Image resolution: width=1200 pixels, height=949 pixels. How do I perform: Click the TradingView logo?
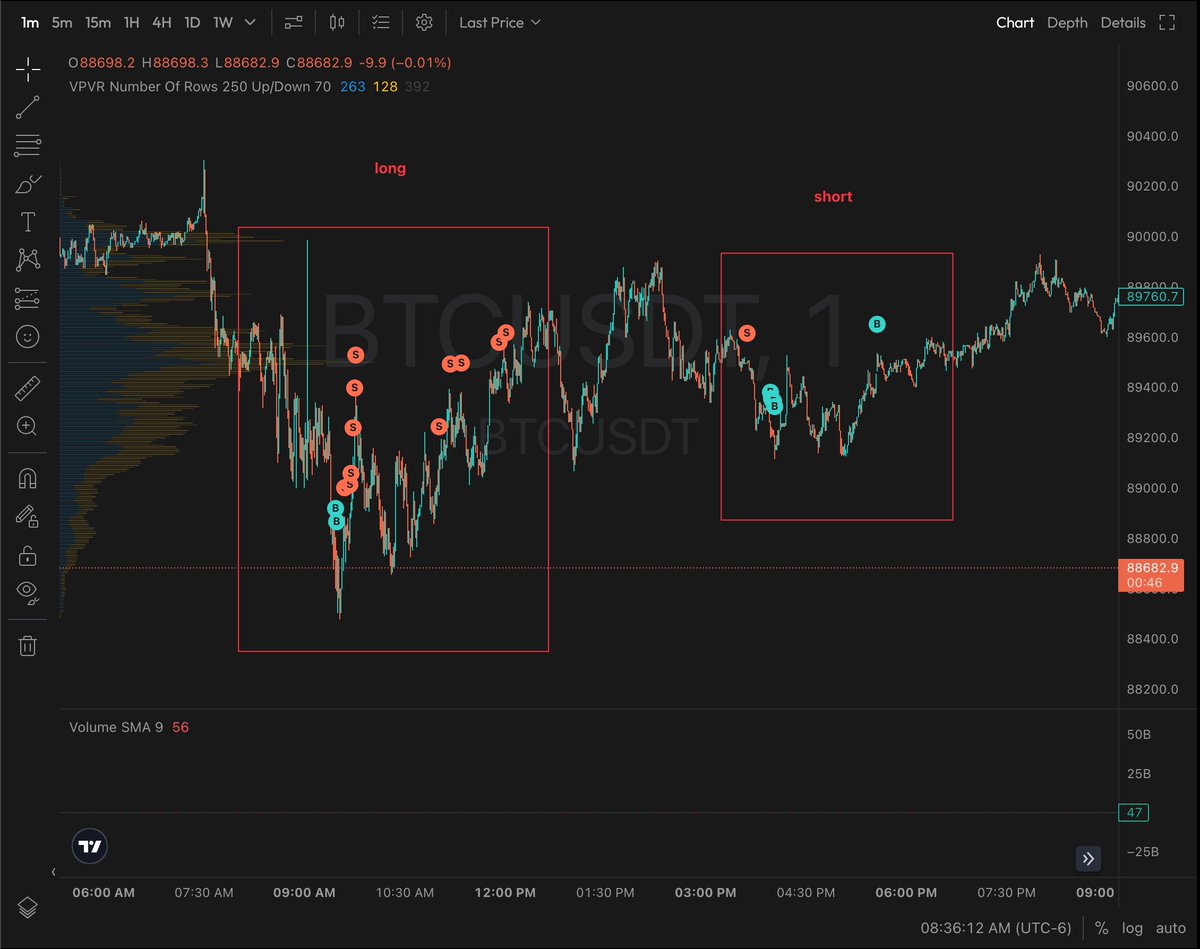(90, 846)
